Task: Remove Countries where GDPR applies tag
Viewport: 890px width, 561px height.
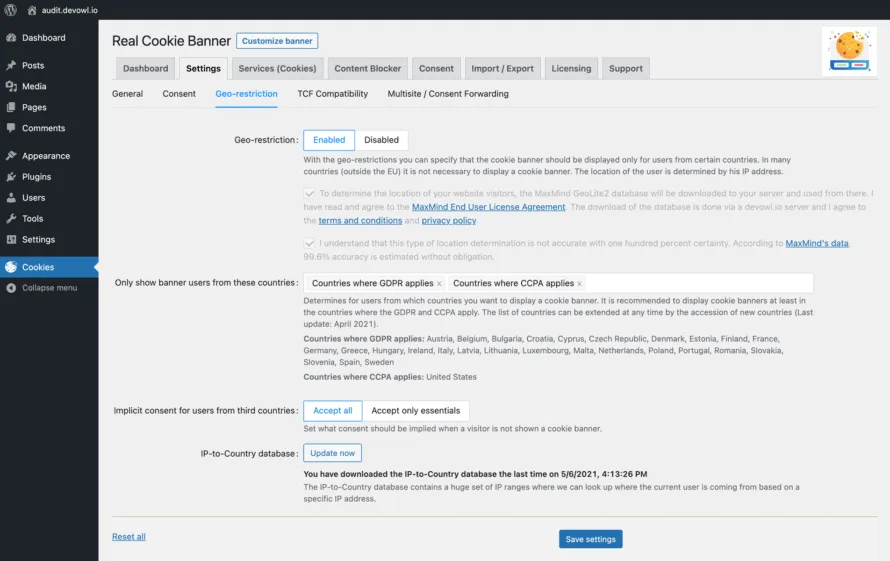Action: point(439,284)
